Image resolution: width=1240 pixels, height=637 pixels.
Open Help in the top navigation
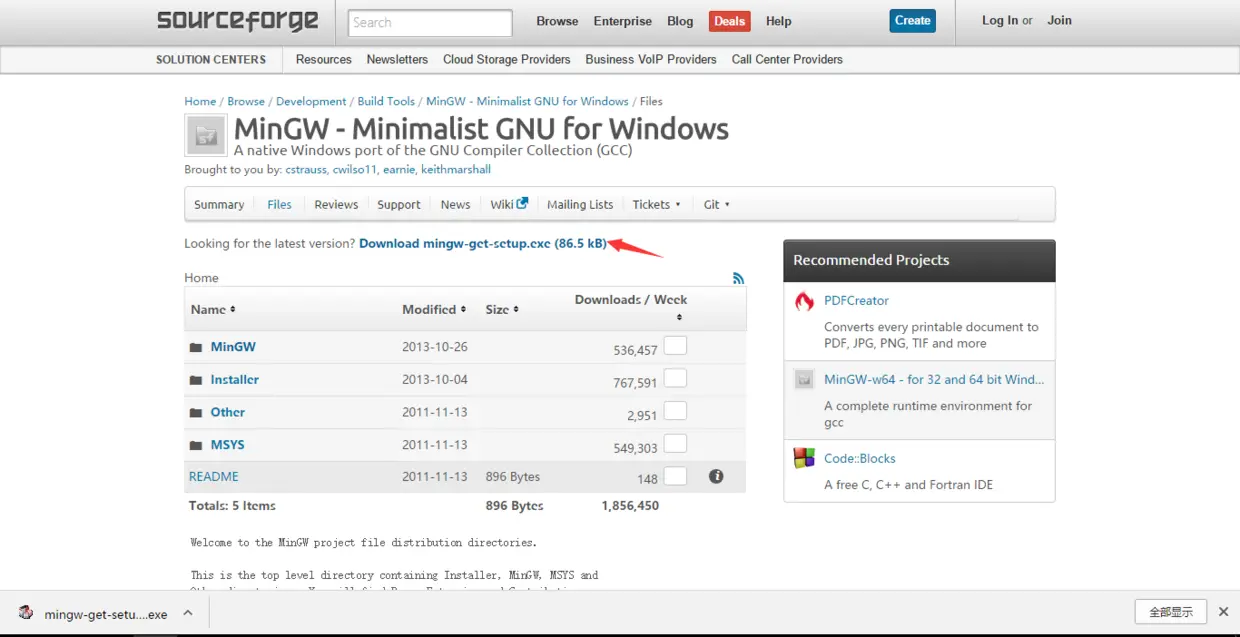click(778, 21)
